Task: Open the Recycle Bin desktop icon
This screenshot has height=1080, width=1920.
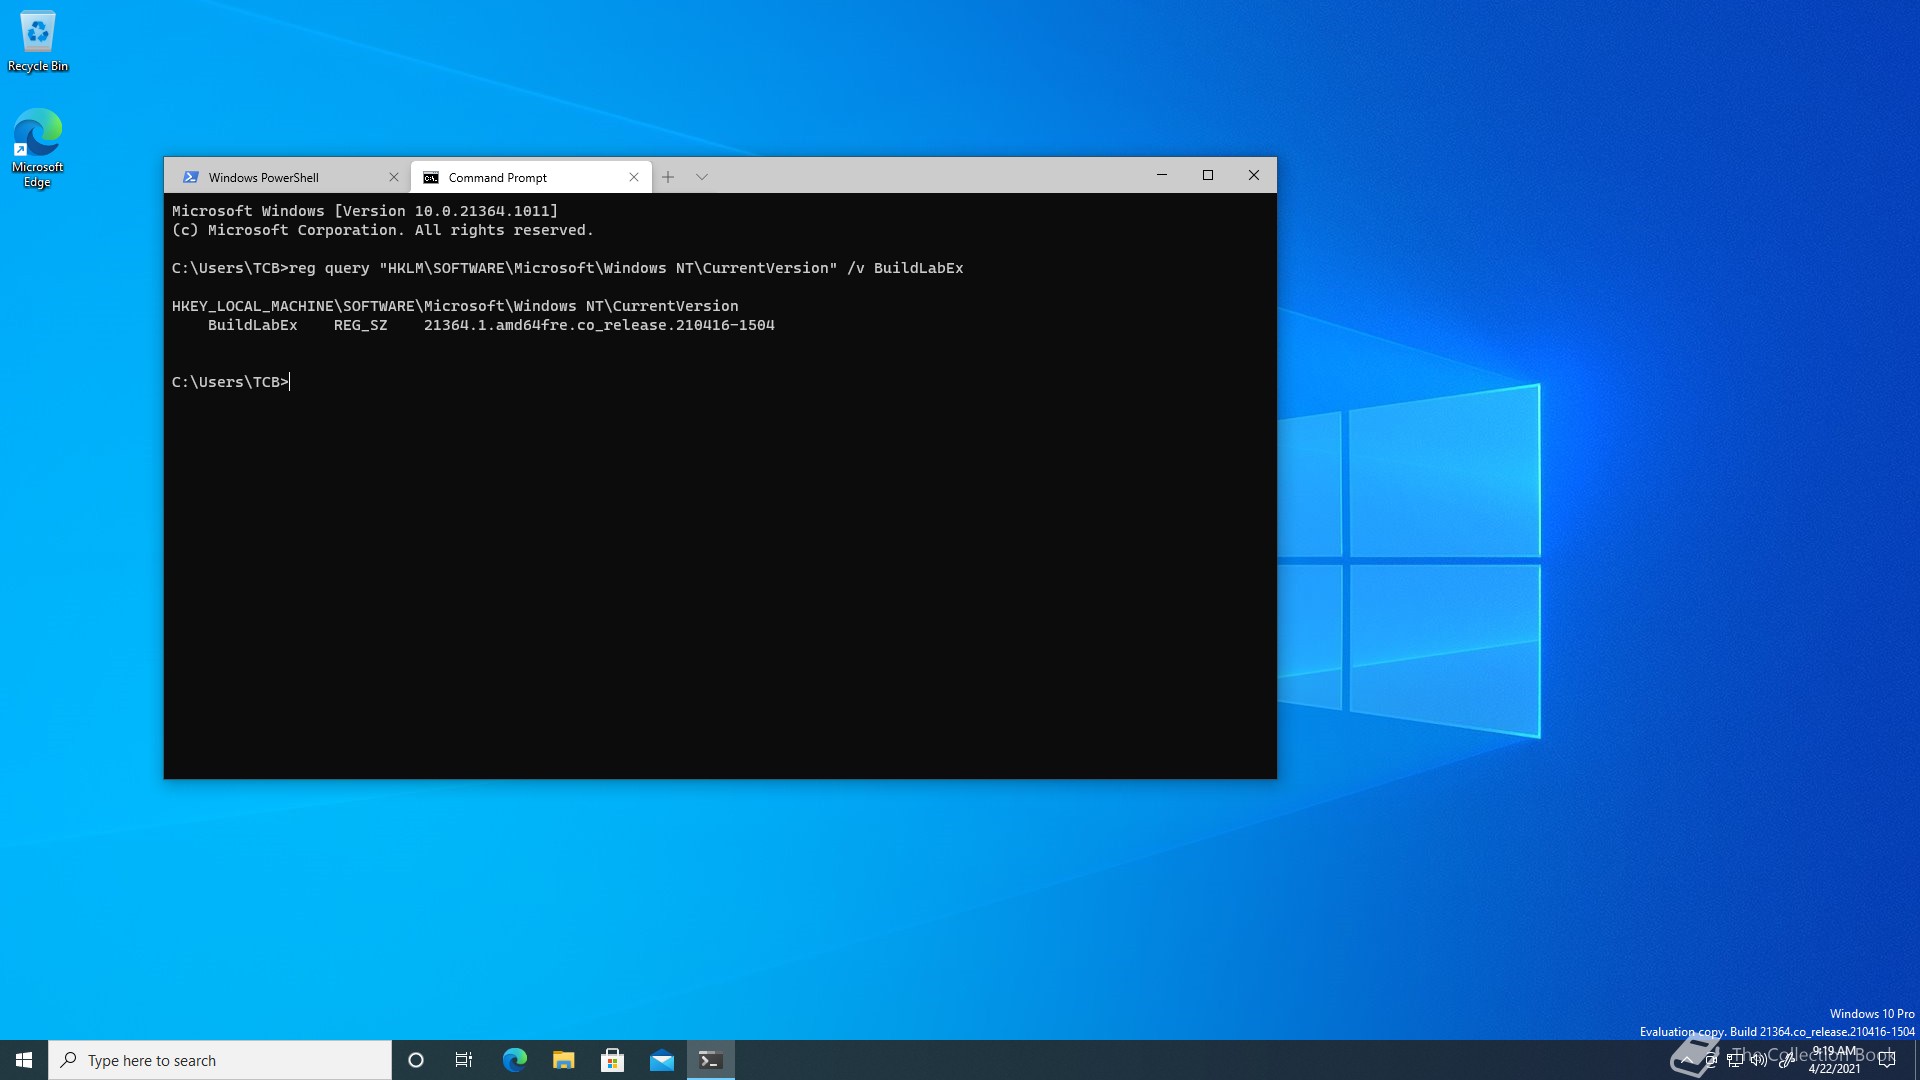Action: (38, 41)
